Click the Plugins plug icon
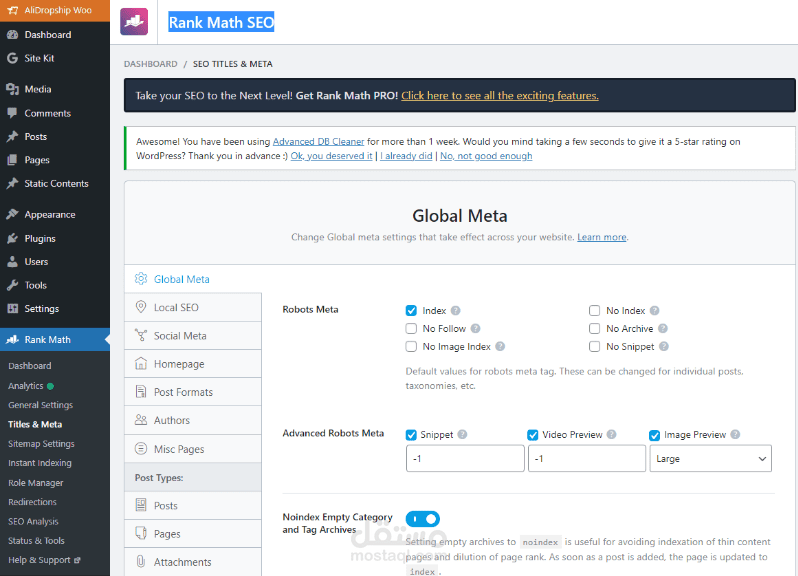The width and height of the screenshot is (798, 576). 13,238
